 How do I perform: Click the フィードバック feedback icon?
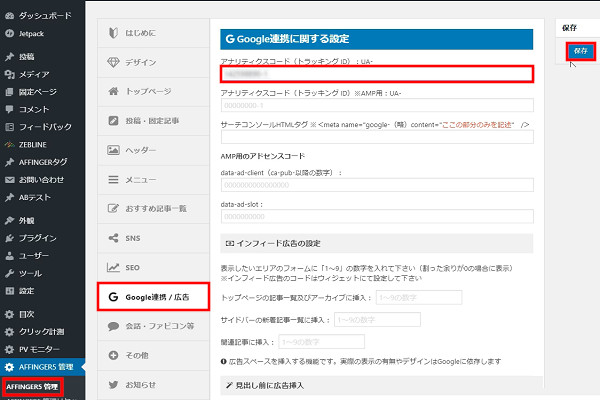pyautogui.click(x=10, y=127)
